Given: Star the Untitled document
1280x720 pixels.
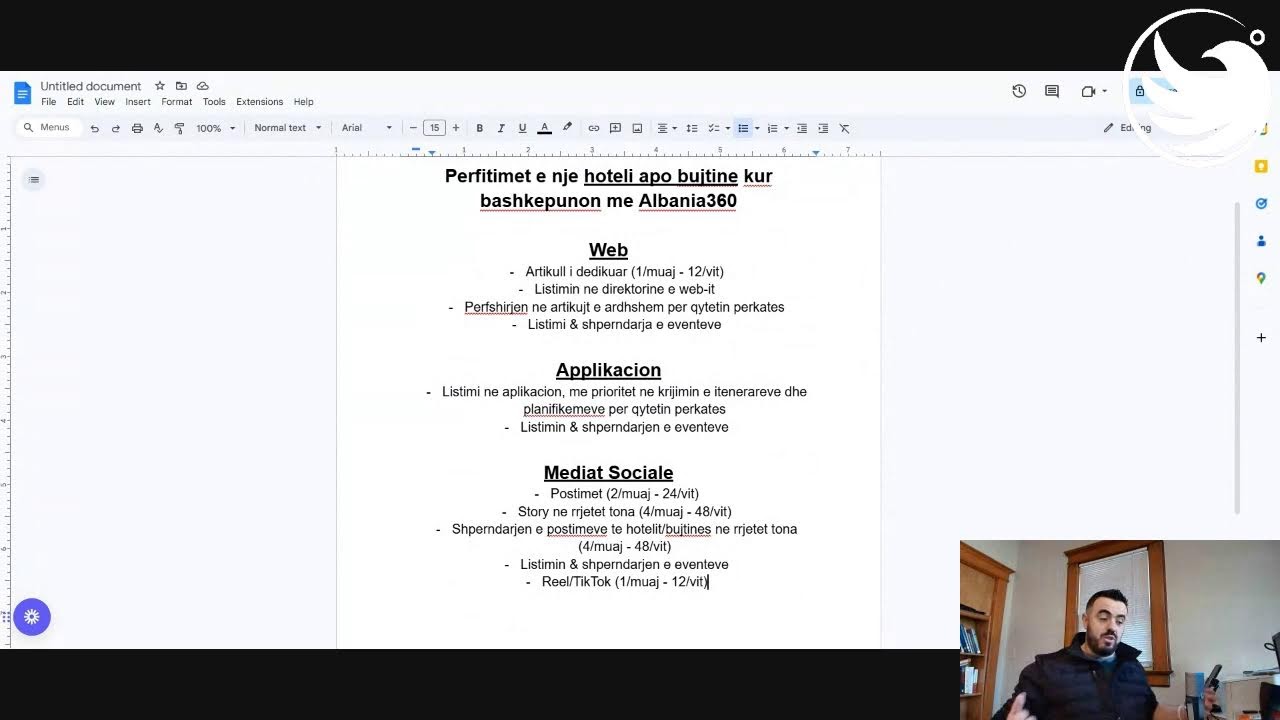Looking at the screenshot, I should point(160,86).
